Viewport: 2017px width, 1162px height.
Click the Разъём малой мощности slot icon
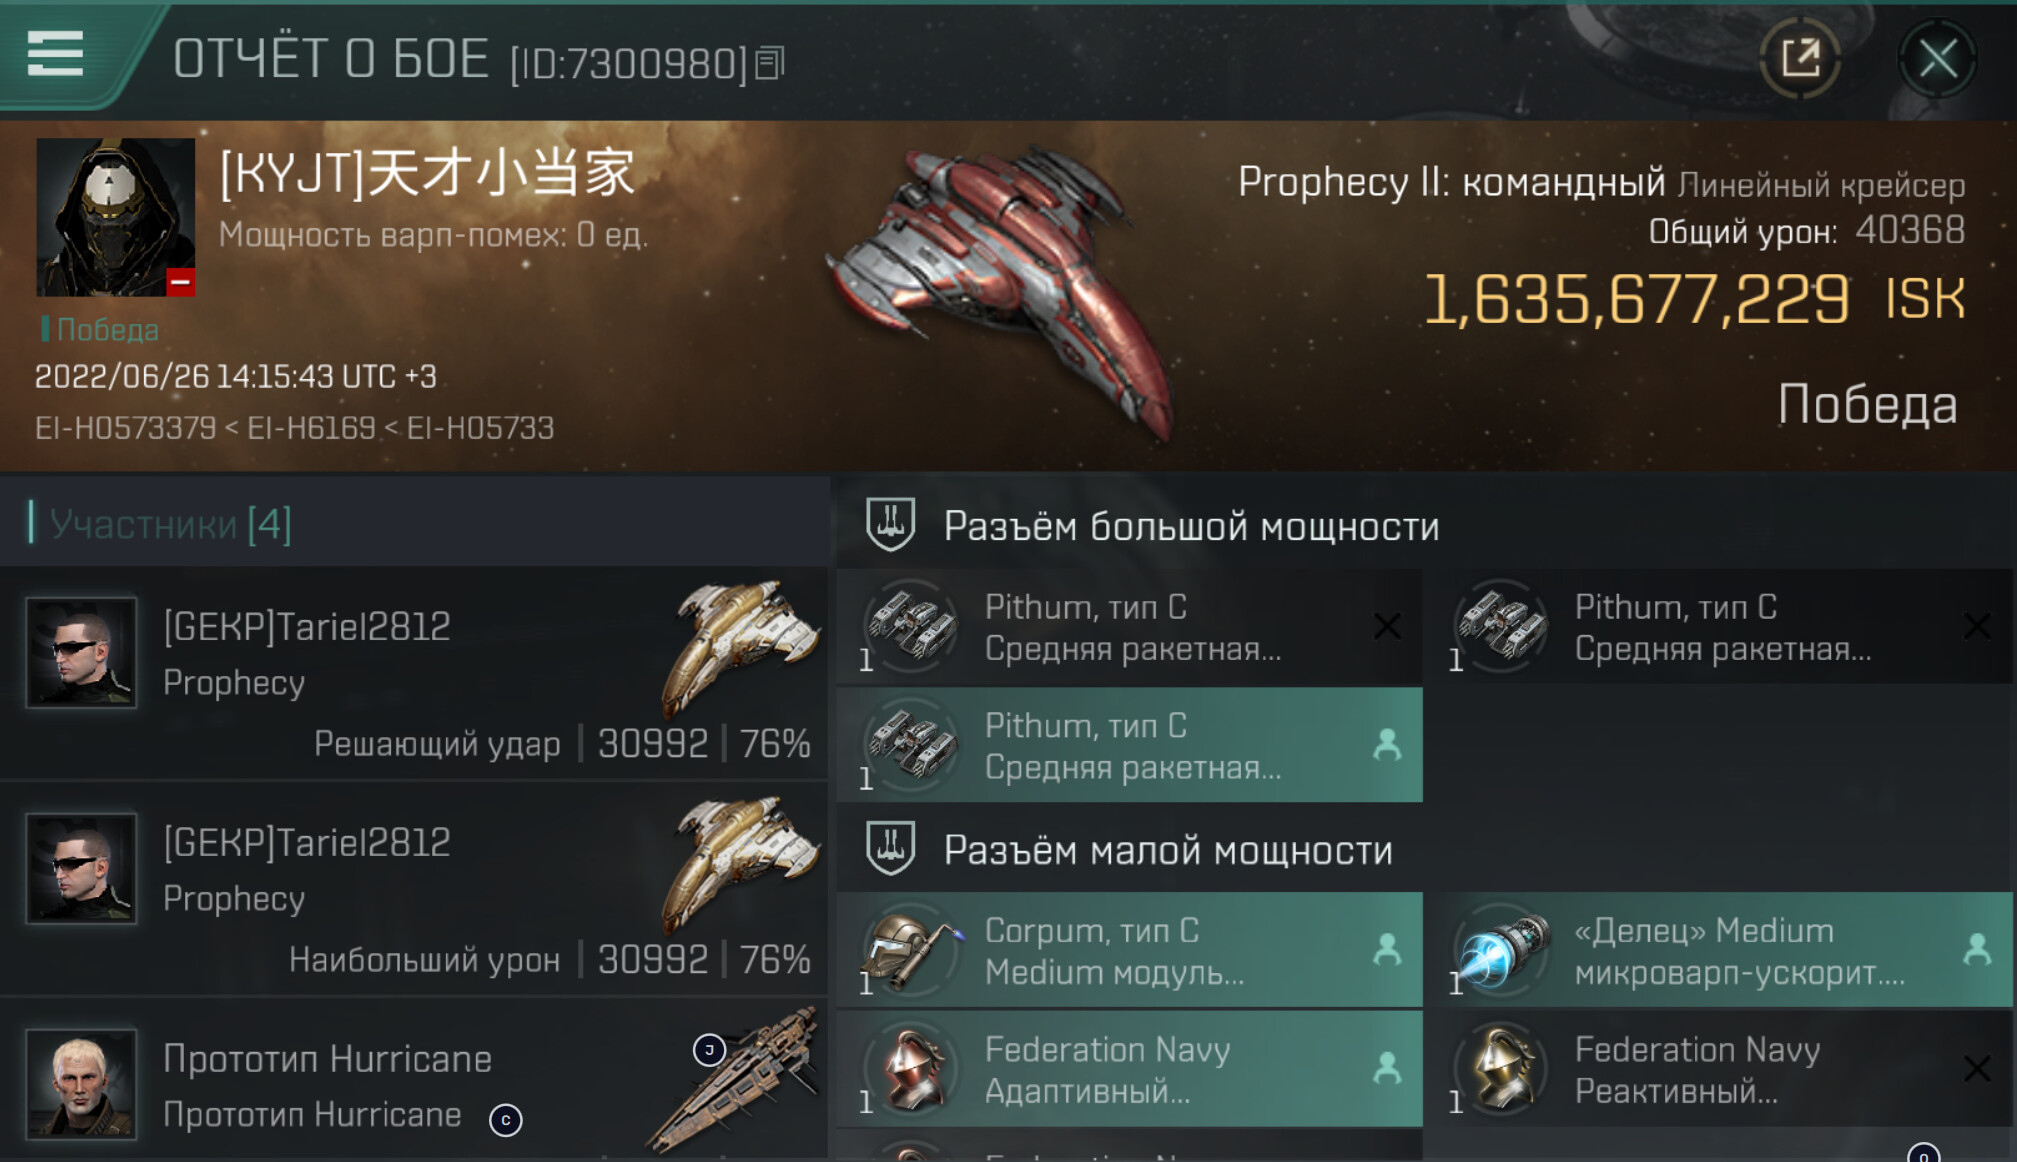point(890,849)
